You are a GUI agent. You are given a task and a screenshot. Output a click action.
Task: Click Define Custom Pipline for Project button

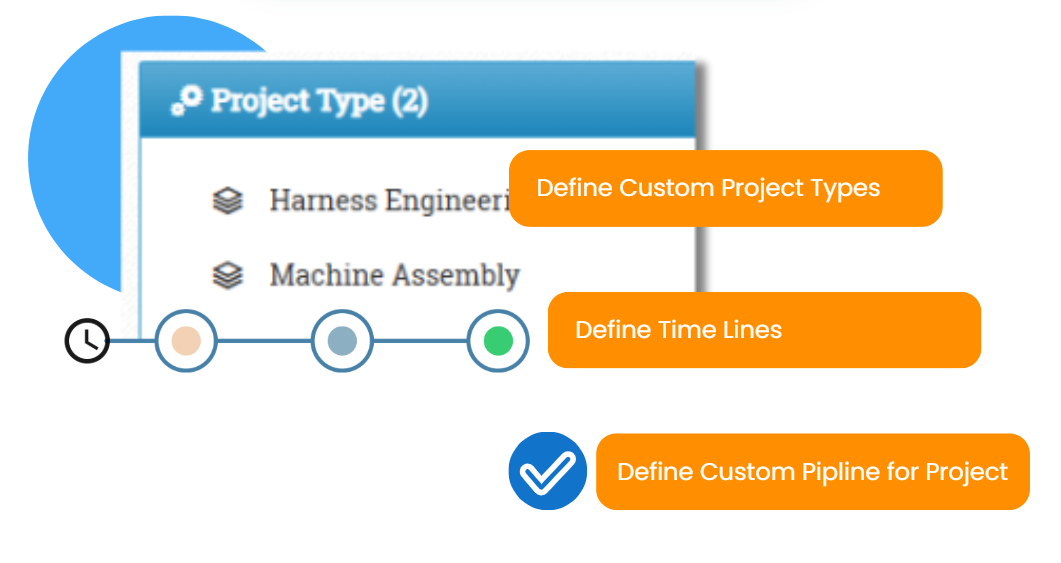[813, 472]
